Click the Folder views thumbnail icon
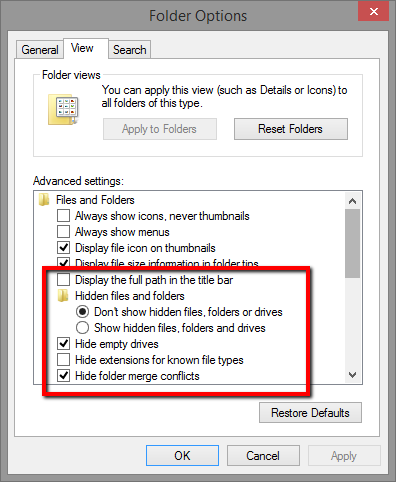Image resolution: width=396 pixels, height=482 pixels. pos(63,109)
